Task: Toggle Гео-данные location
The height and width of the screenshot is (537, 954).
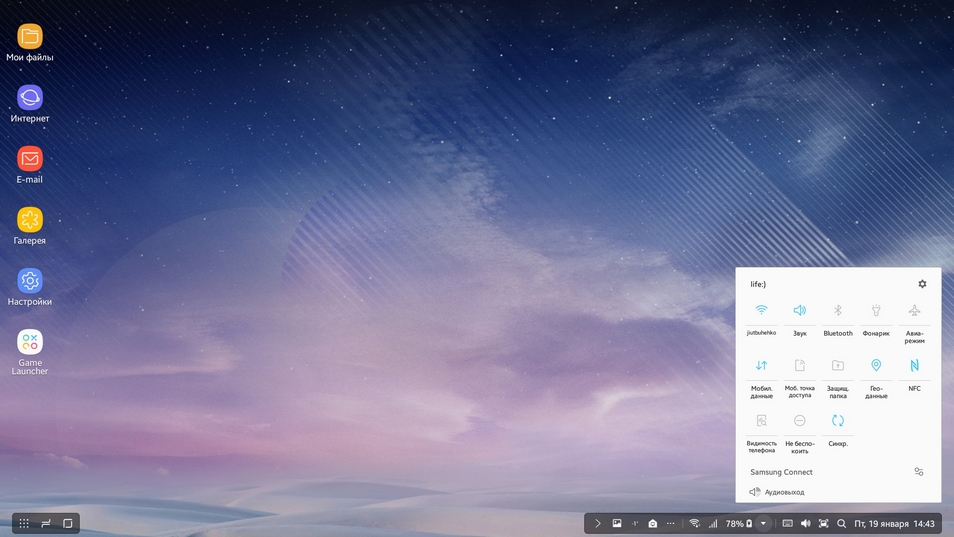Action: point(876,378)
